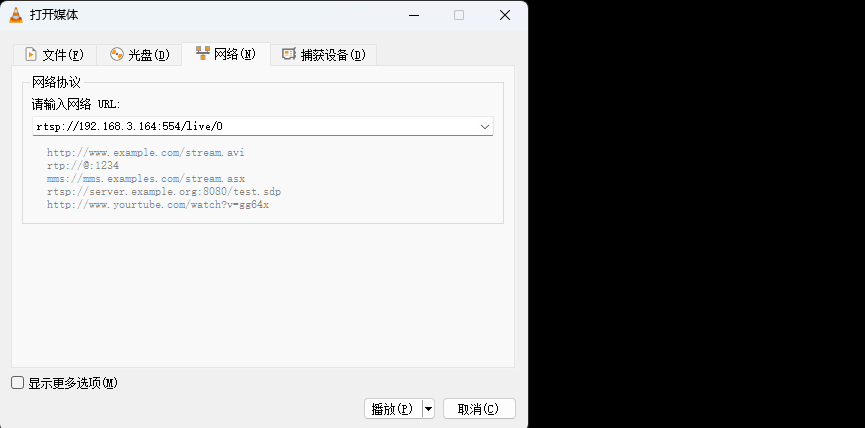Click the Network tab's network icon

(x=202, y=54)
